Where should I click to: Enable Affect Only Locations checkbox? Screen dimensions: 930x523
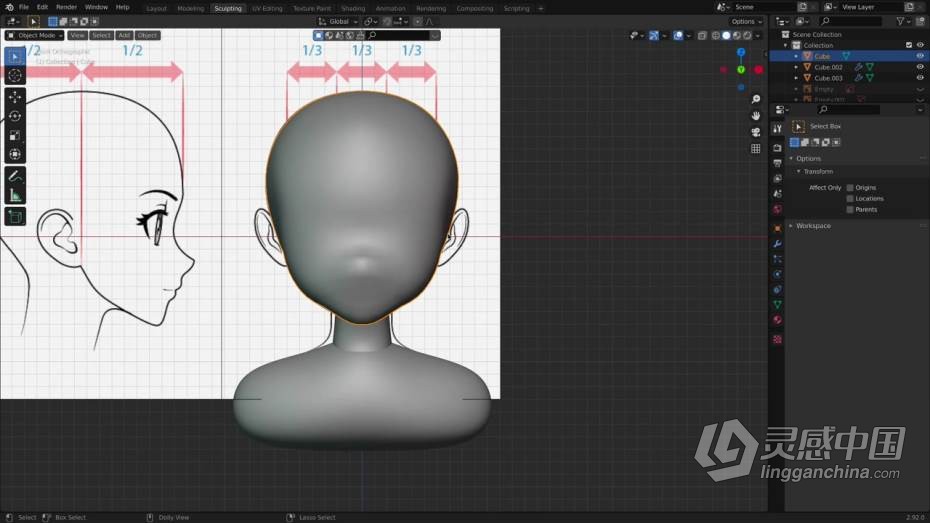click(x=850, y=199)
